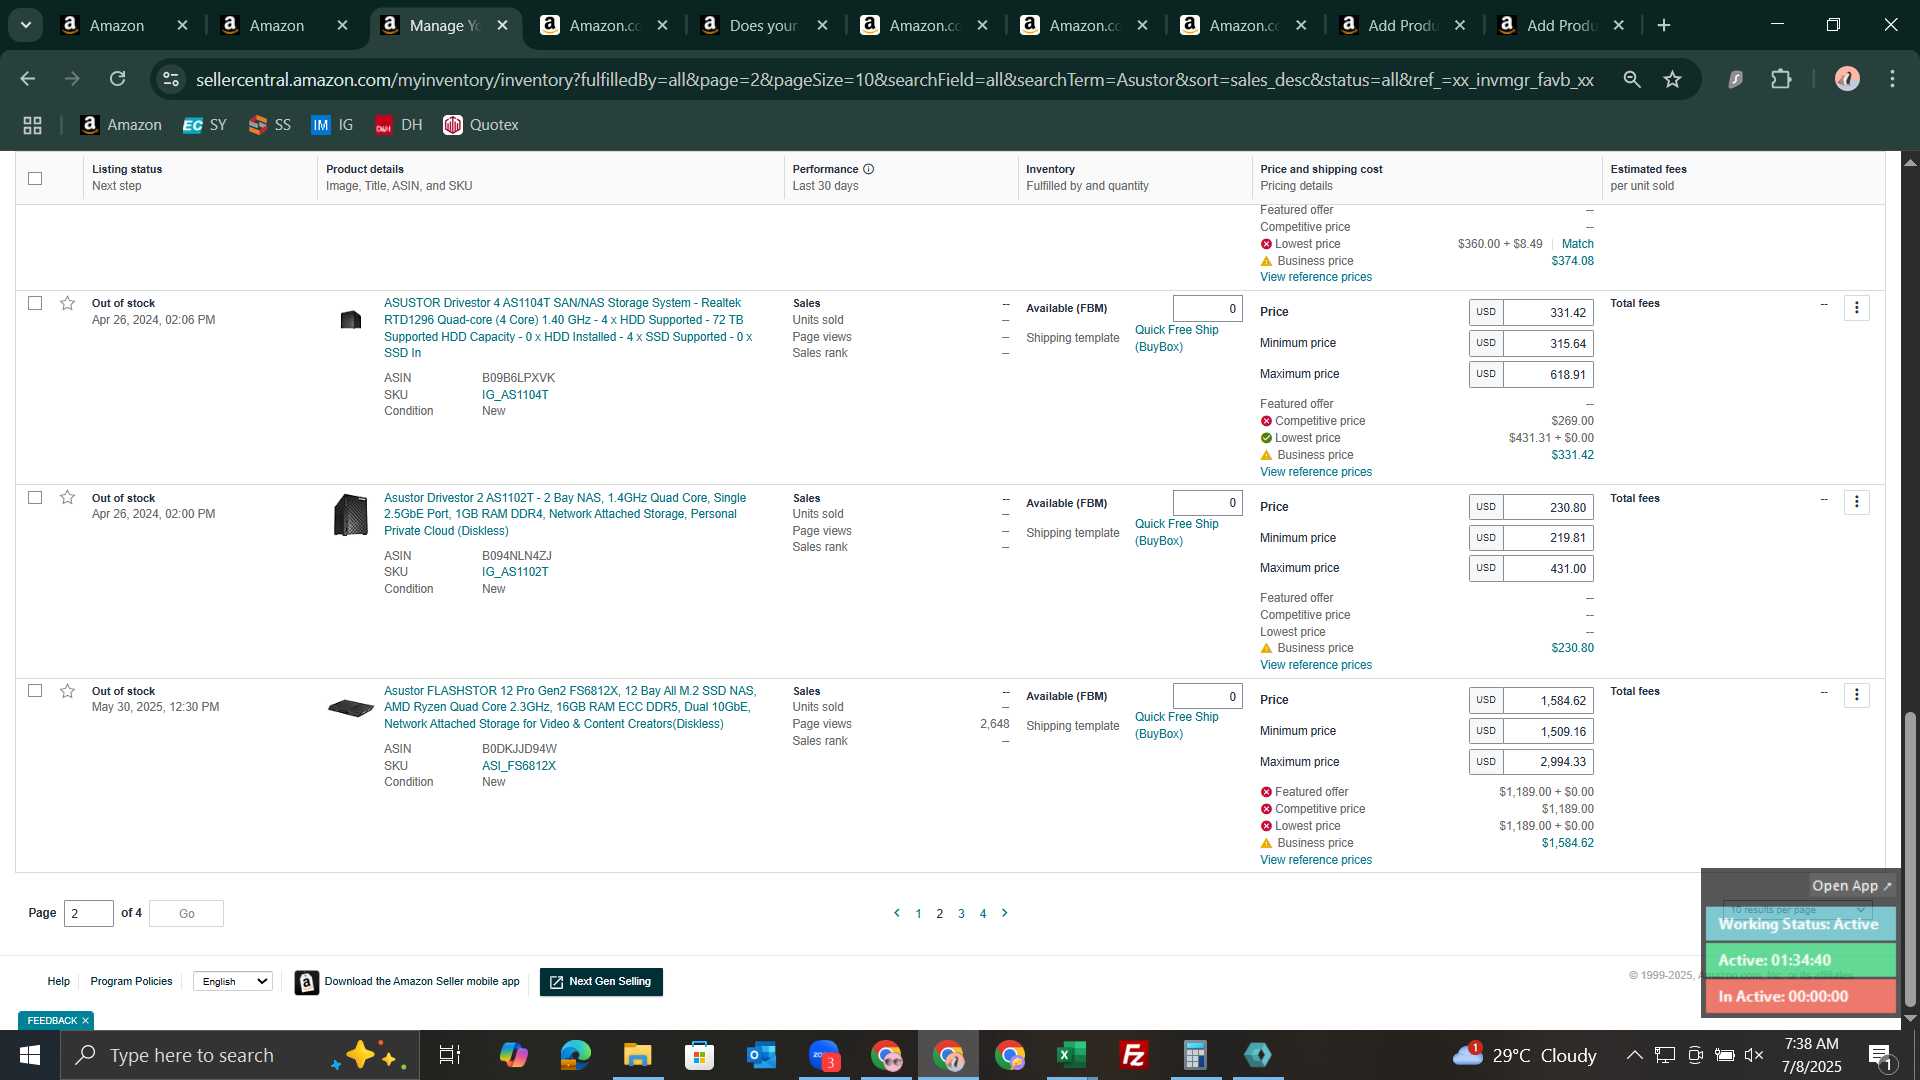The image size is (1920, 1080).
Task: Open the DH bookmark
Action: point(399,125)
